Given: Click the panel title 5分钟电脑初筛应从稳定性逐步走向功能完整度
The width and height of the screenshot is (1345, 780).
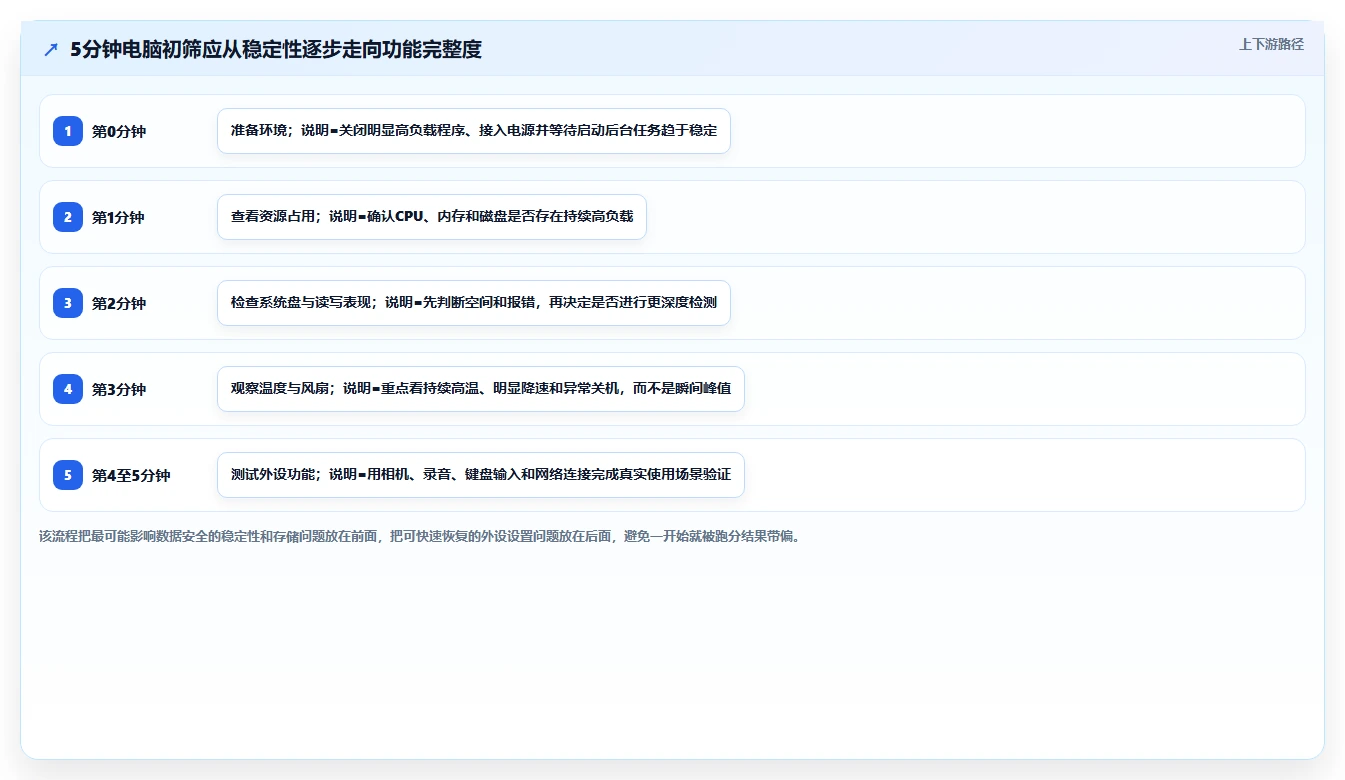Looking at the screenshot, I should (276, 49).
